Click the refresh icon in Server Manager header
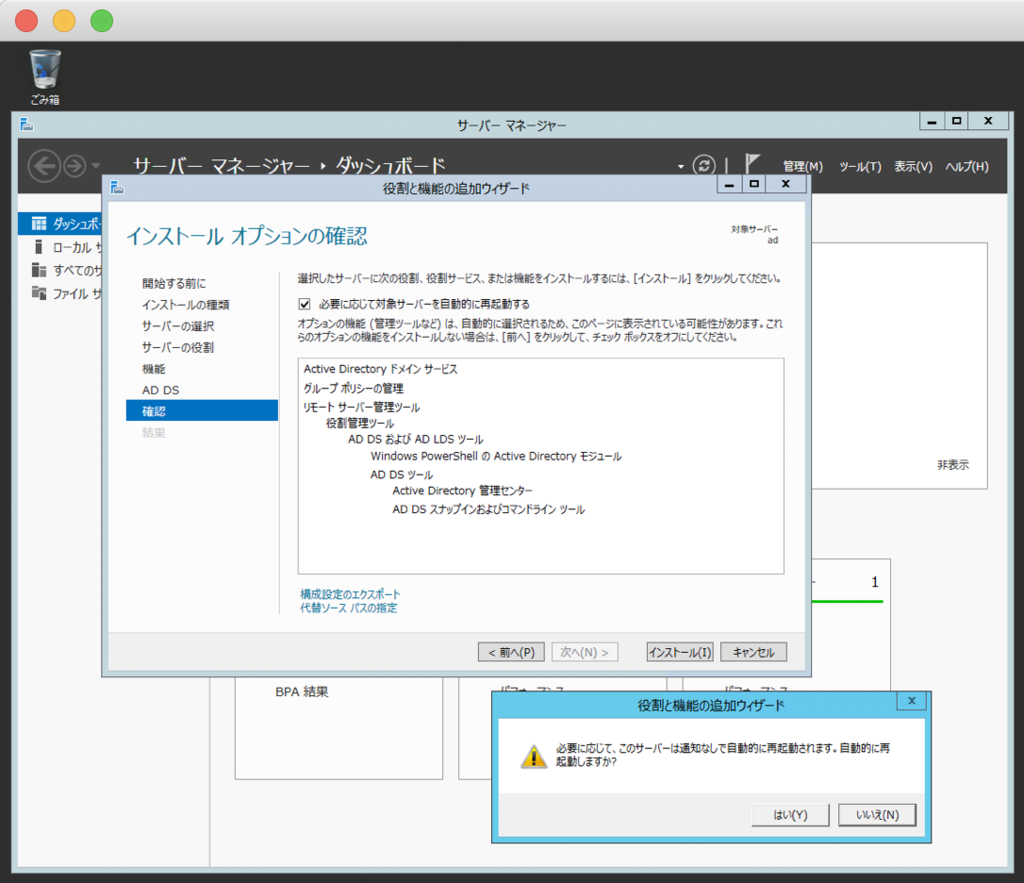Image resolution: width=1024 pixels, height=883 pixels. (704, 165)
